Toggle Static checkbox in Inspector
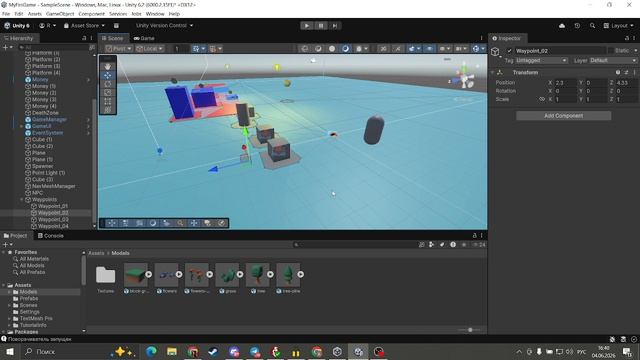 (x=611, y=51)
